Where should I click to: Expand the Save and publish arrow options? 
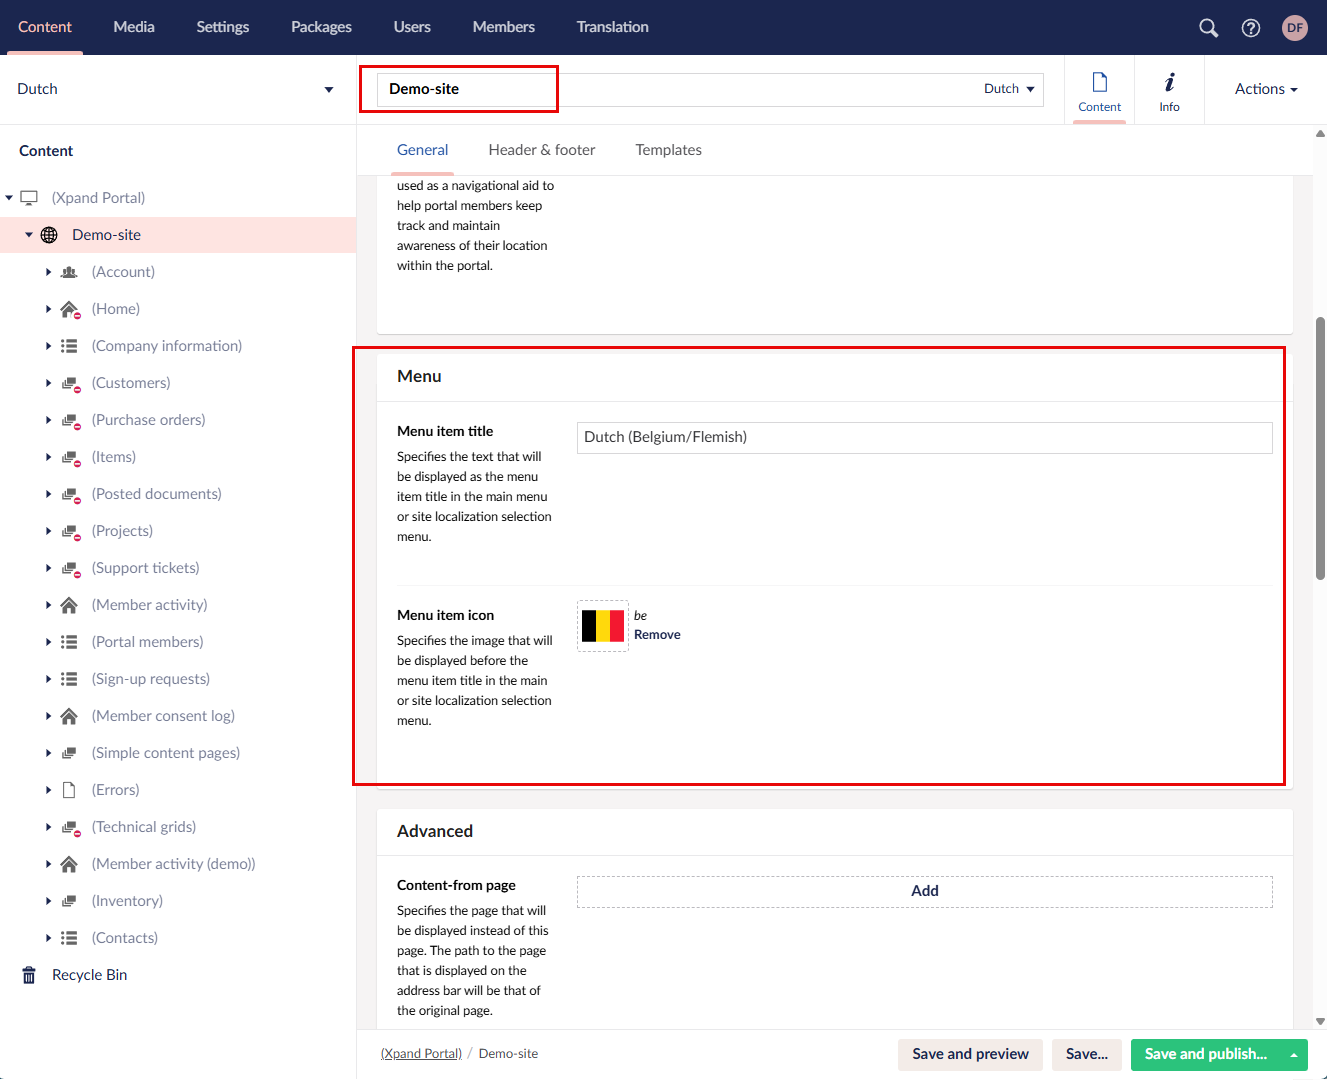click(1294, 1054)
